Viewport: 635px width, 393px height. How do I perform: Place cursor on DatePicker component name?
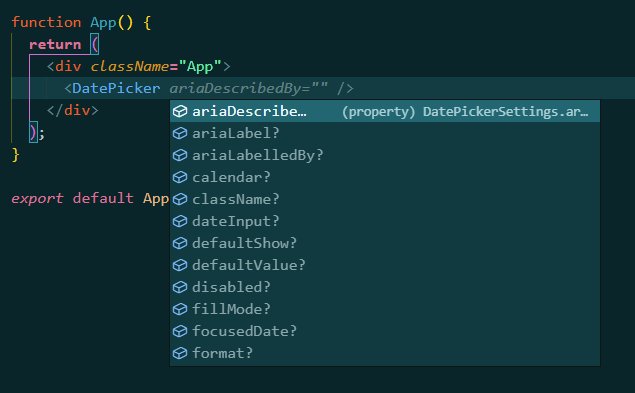116,88
